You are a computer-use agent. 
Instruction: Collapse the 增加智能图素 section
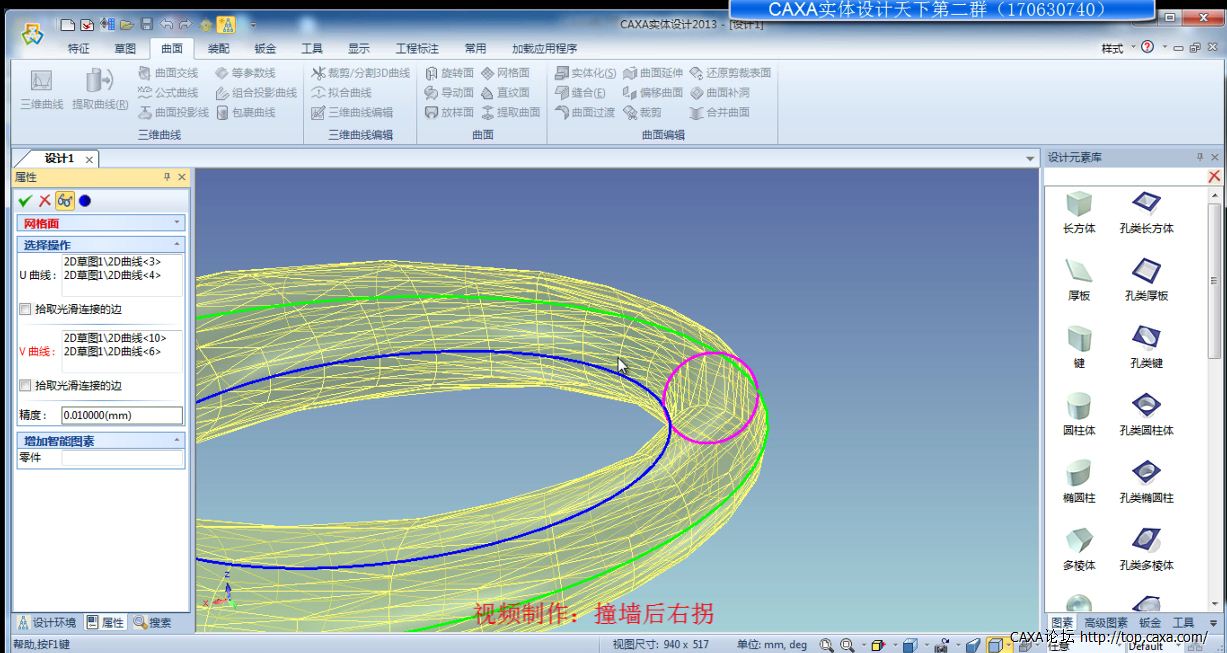[177, 441]
